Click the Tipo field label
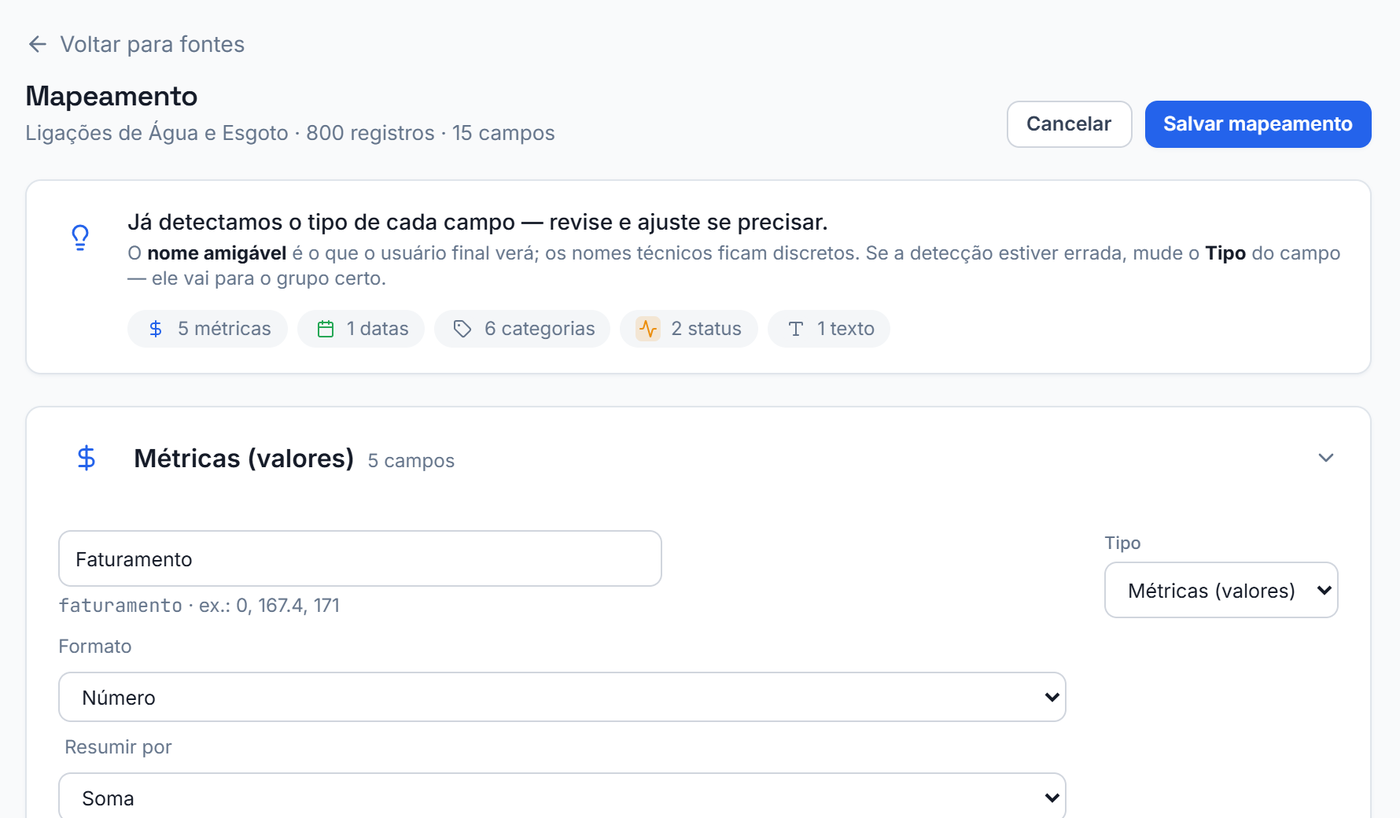Viewport: 1400px width, 818px height. pyautogui.click(x=1122, y=543)
